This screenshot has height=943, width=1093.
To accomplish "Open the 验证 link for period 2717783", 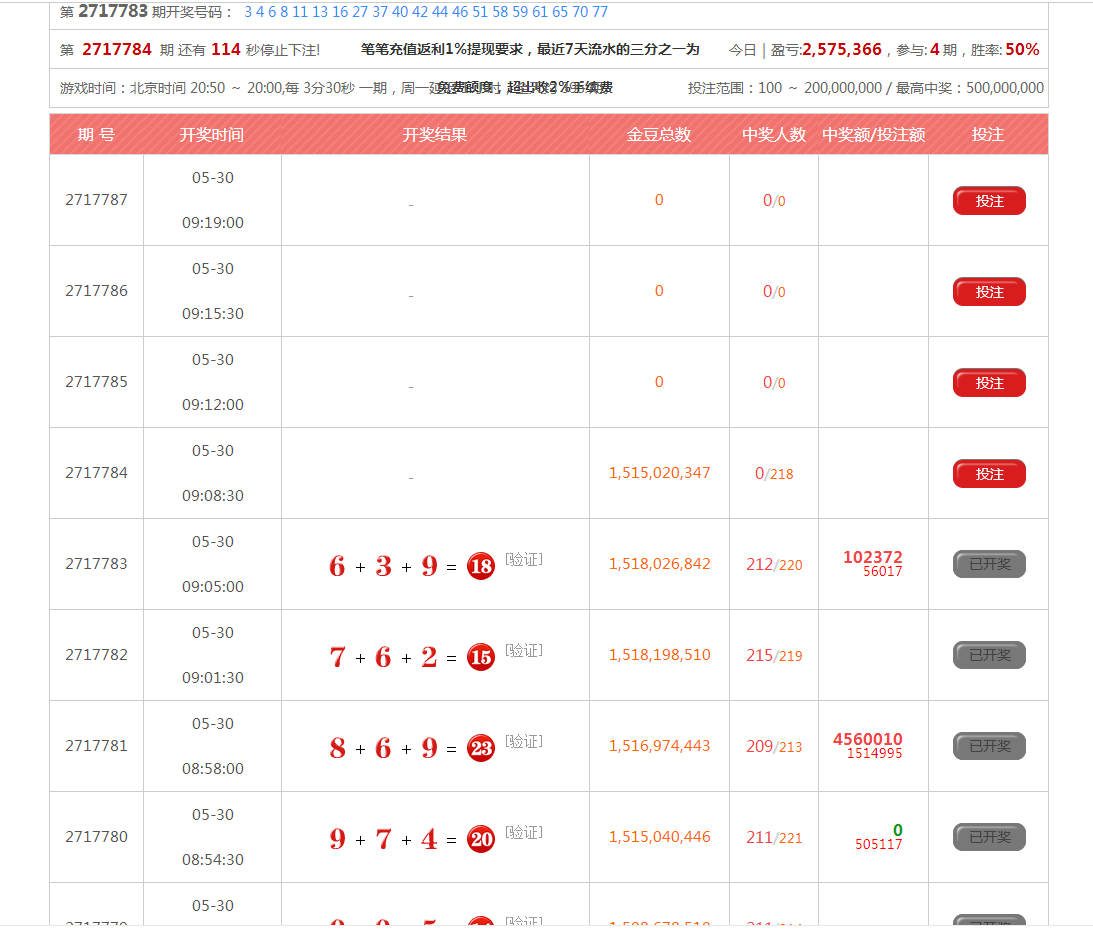I will pyautogui.click(x=523, y=560).
